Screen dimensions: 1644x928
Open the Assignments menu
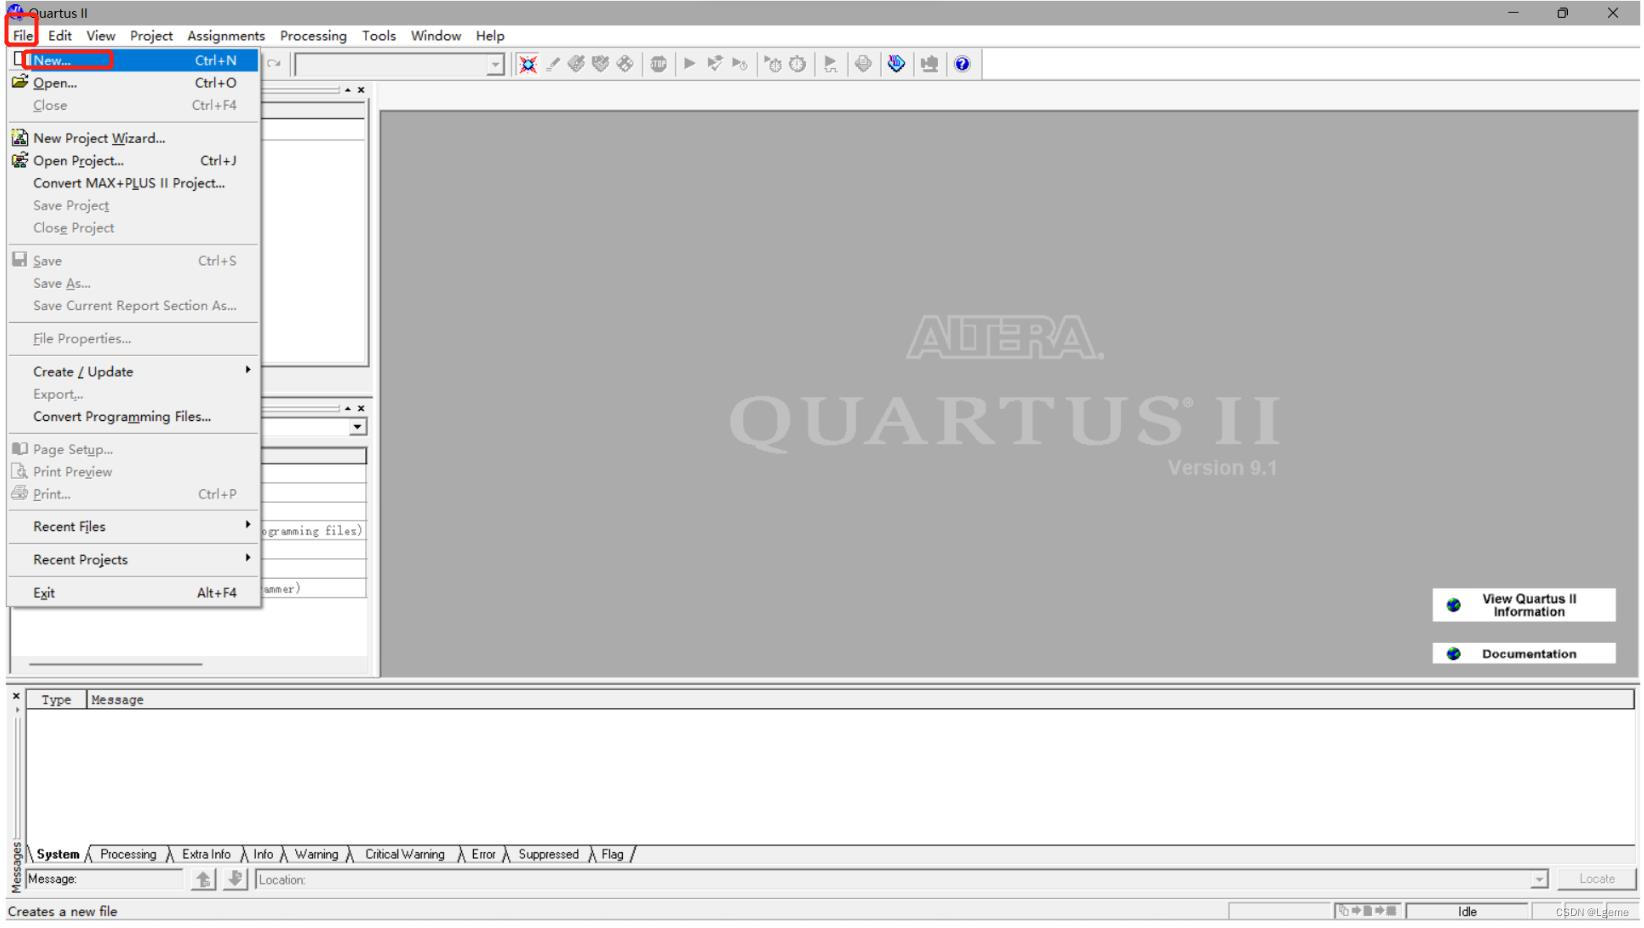[x=226, y=36]
